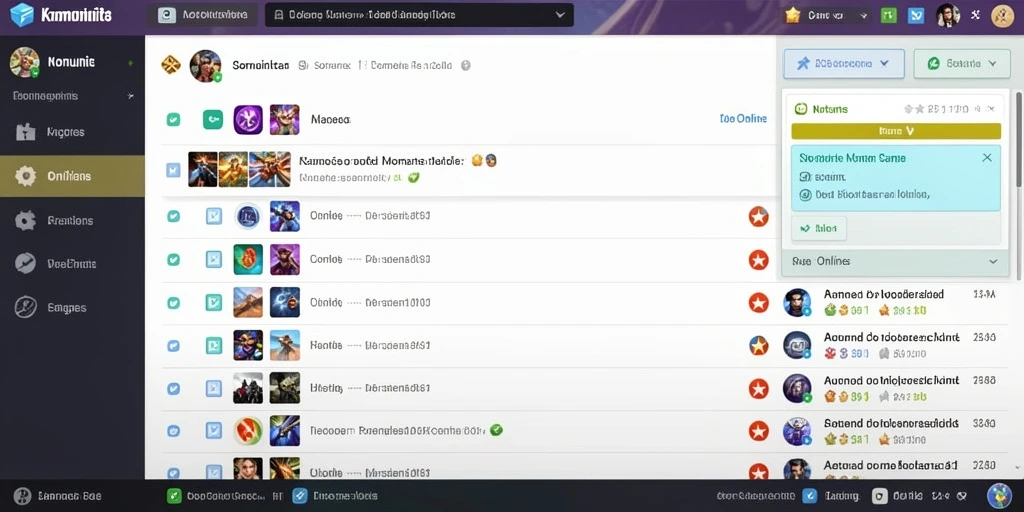Click the gold star icon in top bar
The width and height of the screenshot is (1024, 512).
coord(793,15)
